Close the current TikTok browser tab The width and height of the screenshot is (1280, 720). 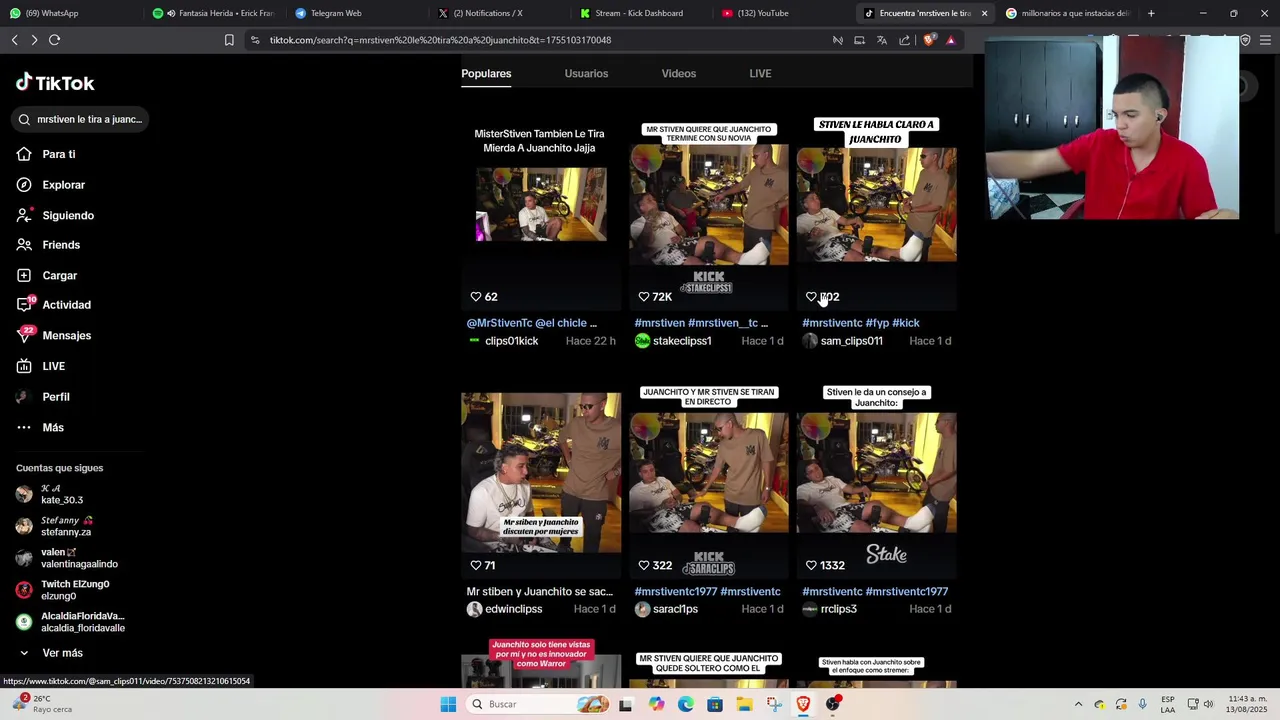point(984,13)
